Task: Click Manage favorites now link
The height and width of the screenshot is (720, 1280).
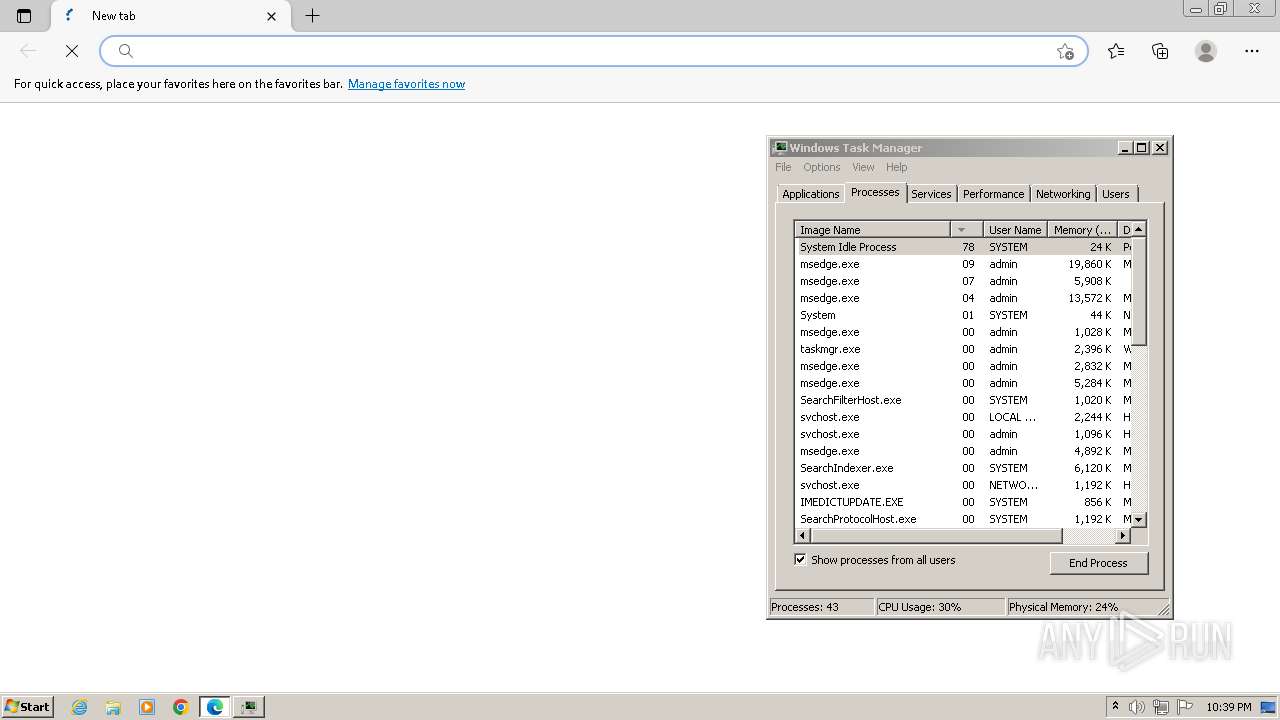Action: [406, 84]
